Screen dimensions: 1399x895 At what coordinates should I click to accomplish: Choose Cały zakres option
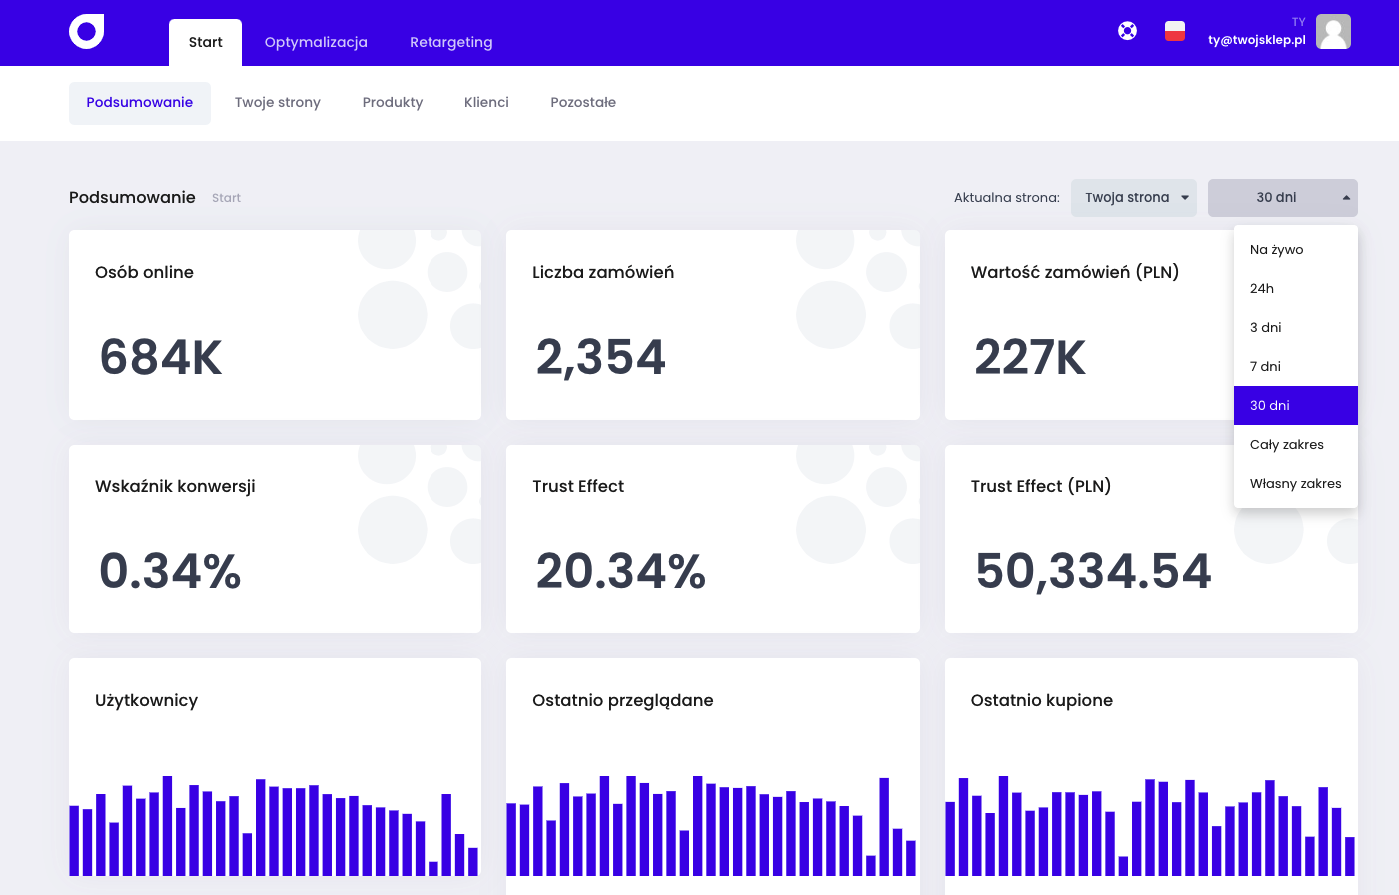(x=1296, y=445)
